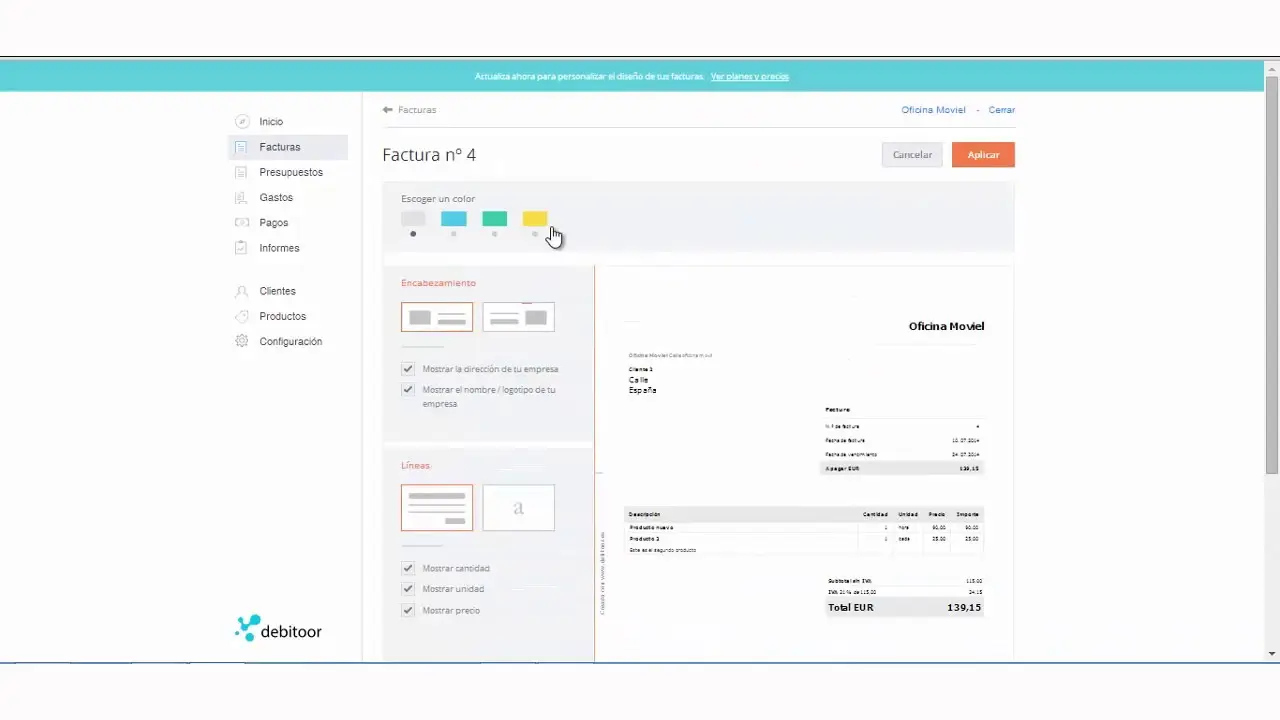Toggle Mostrar cantidad checkbox
1280x720 pixels.
(408, 568)
